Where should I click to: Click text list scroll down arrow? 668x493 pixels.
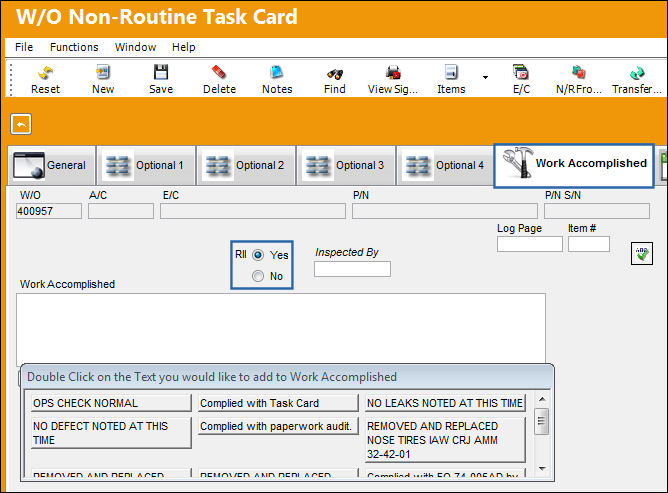(542, 469)
